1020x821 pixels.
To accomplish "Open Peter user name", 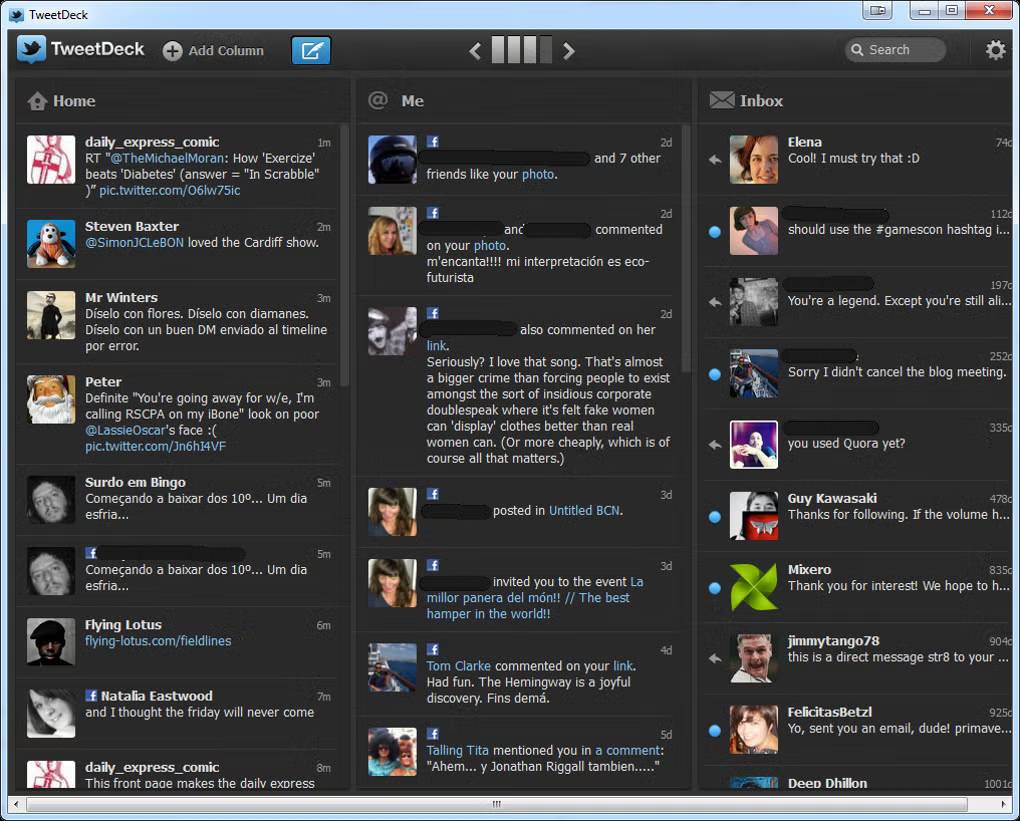I will (x=103, y=382).
